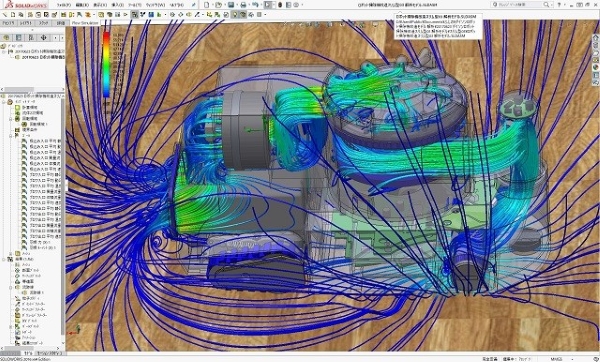Click the velocity color legend bar
The image size is (600, 362).
pyautogui.click(x=106, y=64)
